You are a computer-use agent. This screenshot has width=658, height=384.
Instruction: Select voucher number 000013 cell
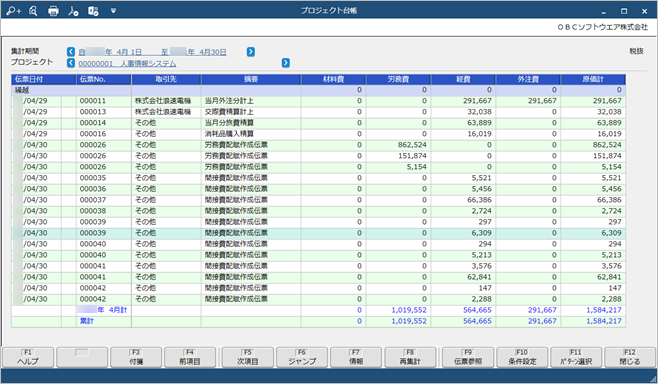tap(104, 112)
